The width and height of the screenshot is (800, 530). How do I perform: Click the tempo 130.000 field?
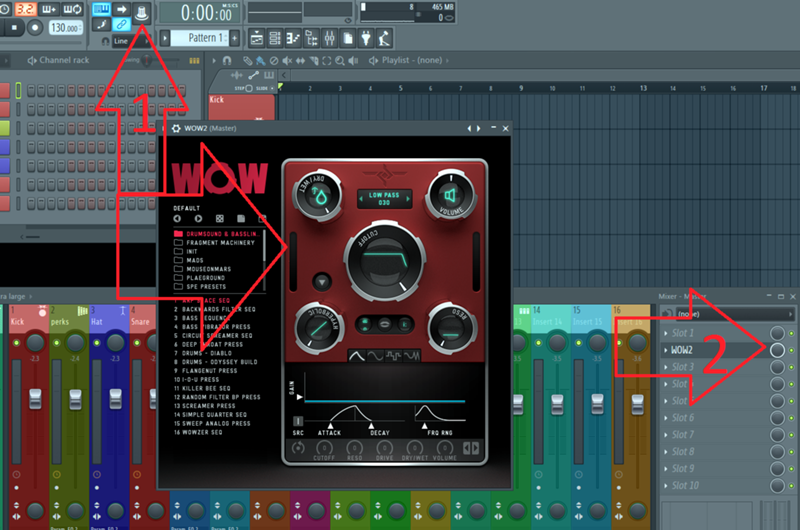65,28
